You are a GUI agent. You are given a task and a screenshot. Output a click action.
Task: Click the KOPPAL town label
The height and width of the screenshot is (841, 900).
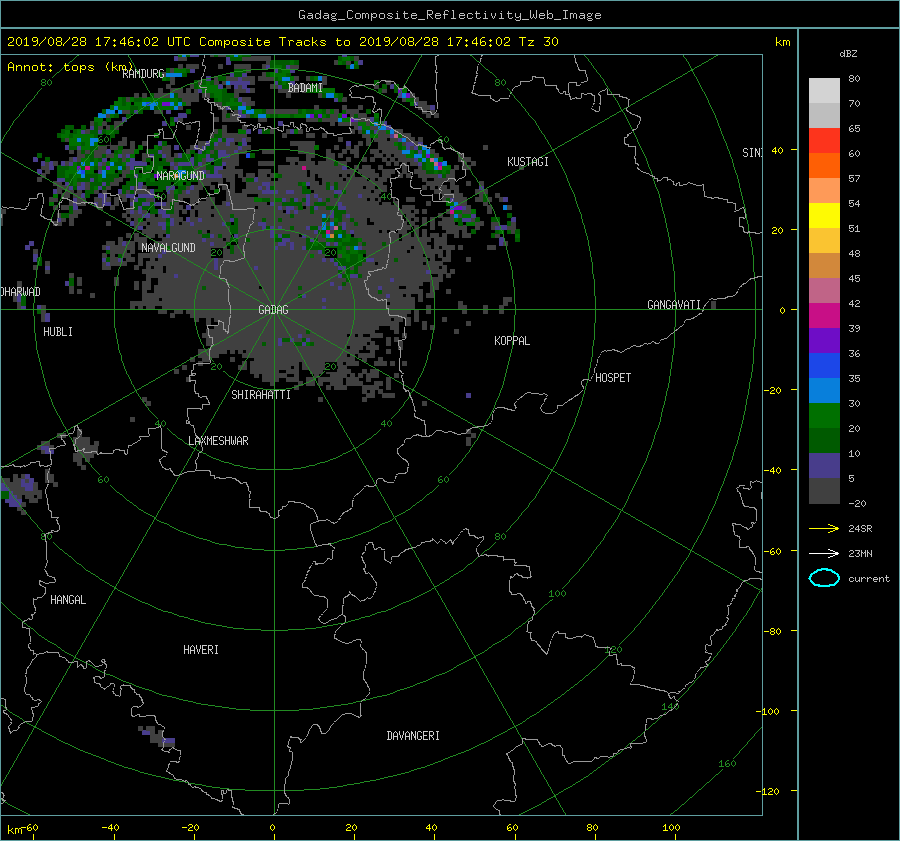point(512,341)
